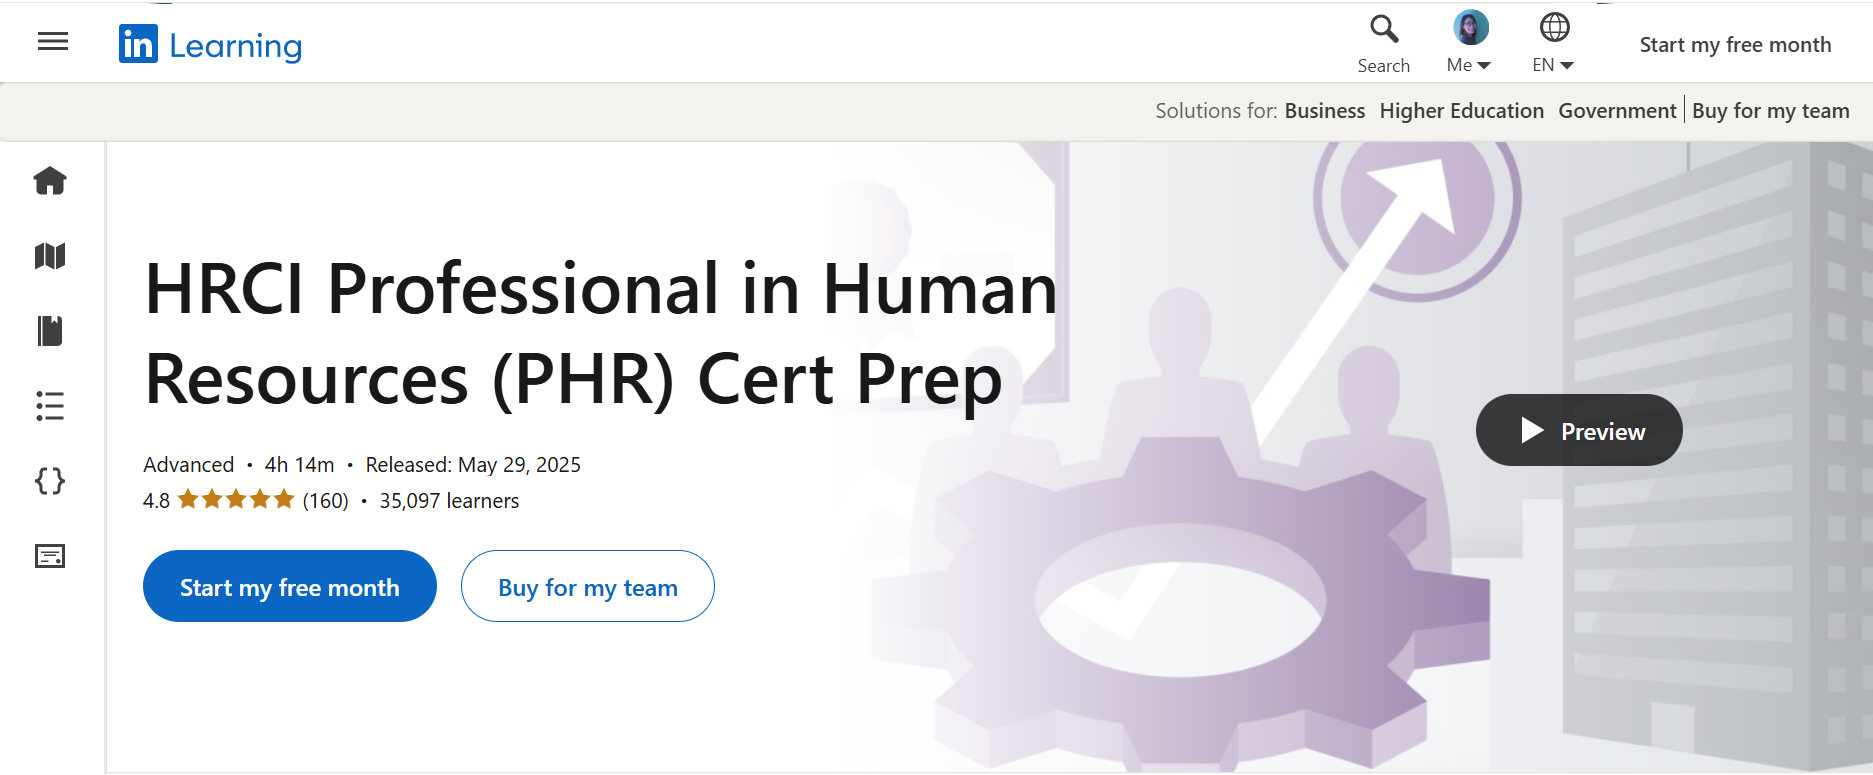Open the sidebar bulleted list icon

tap(50, 406)
